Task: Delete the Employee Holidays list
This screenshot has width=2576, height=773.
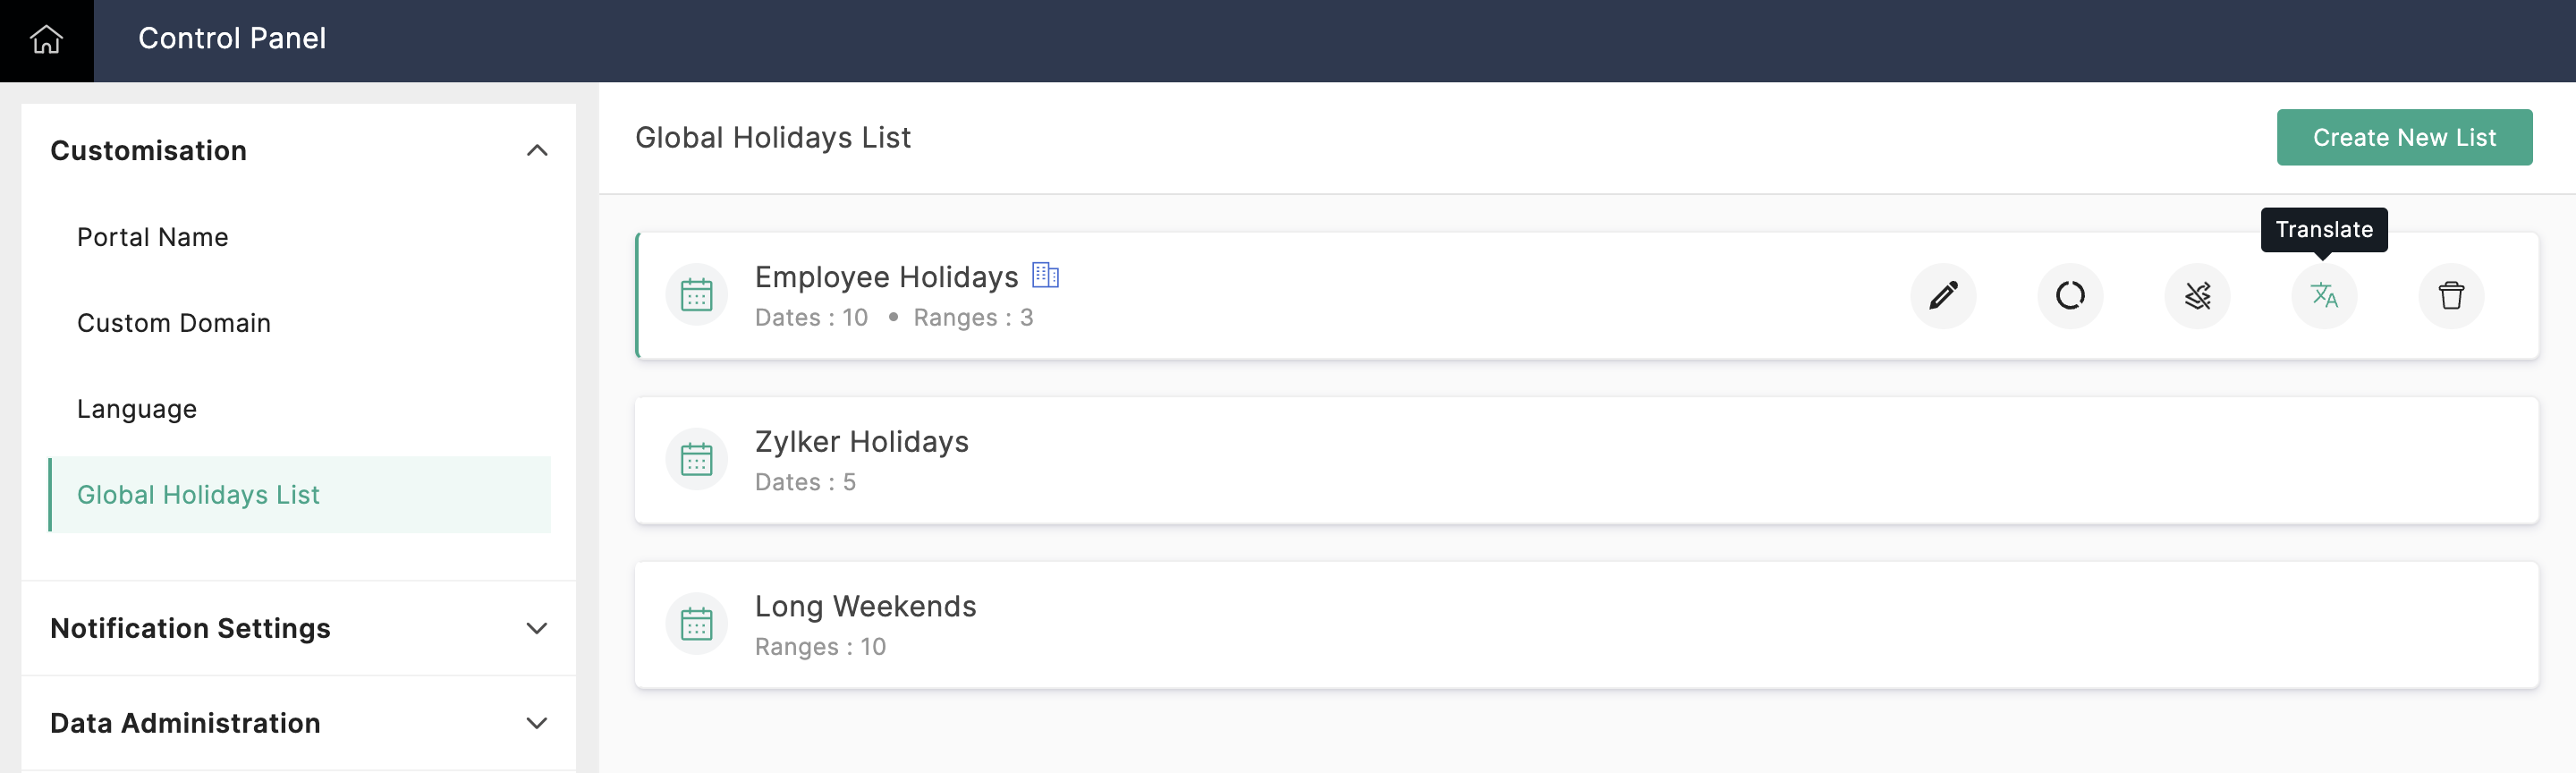Action: (2450, 296)
